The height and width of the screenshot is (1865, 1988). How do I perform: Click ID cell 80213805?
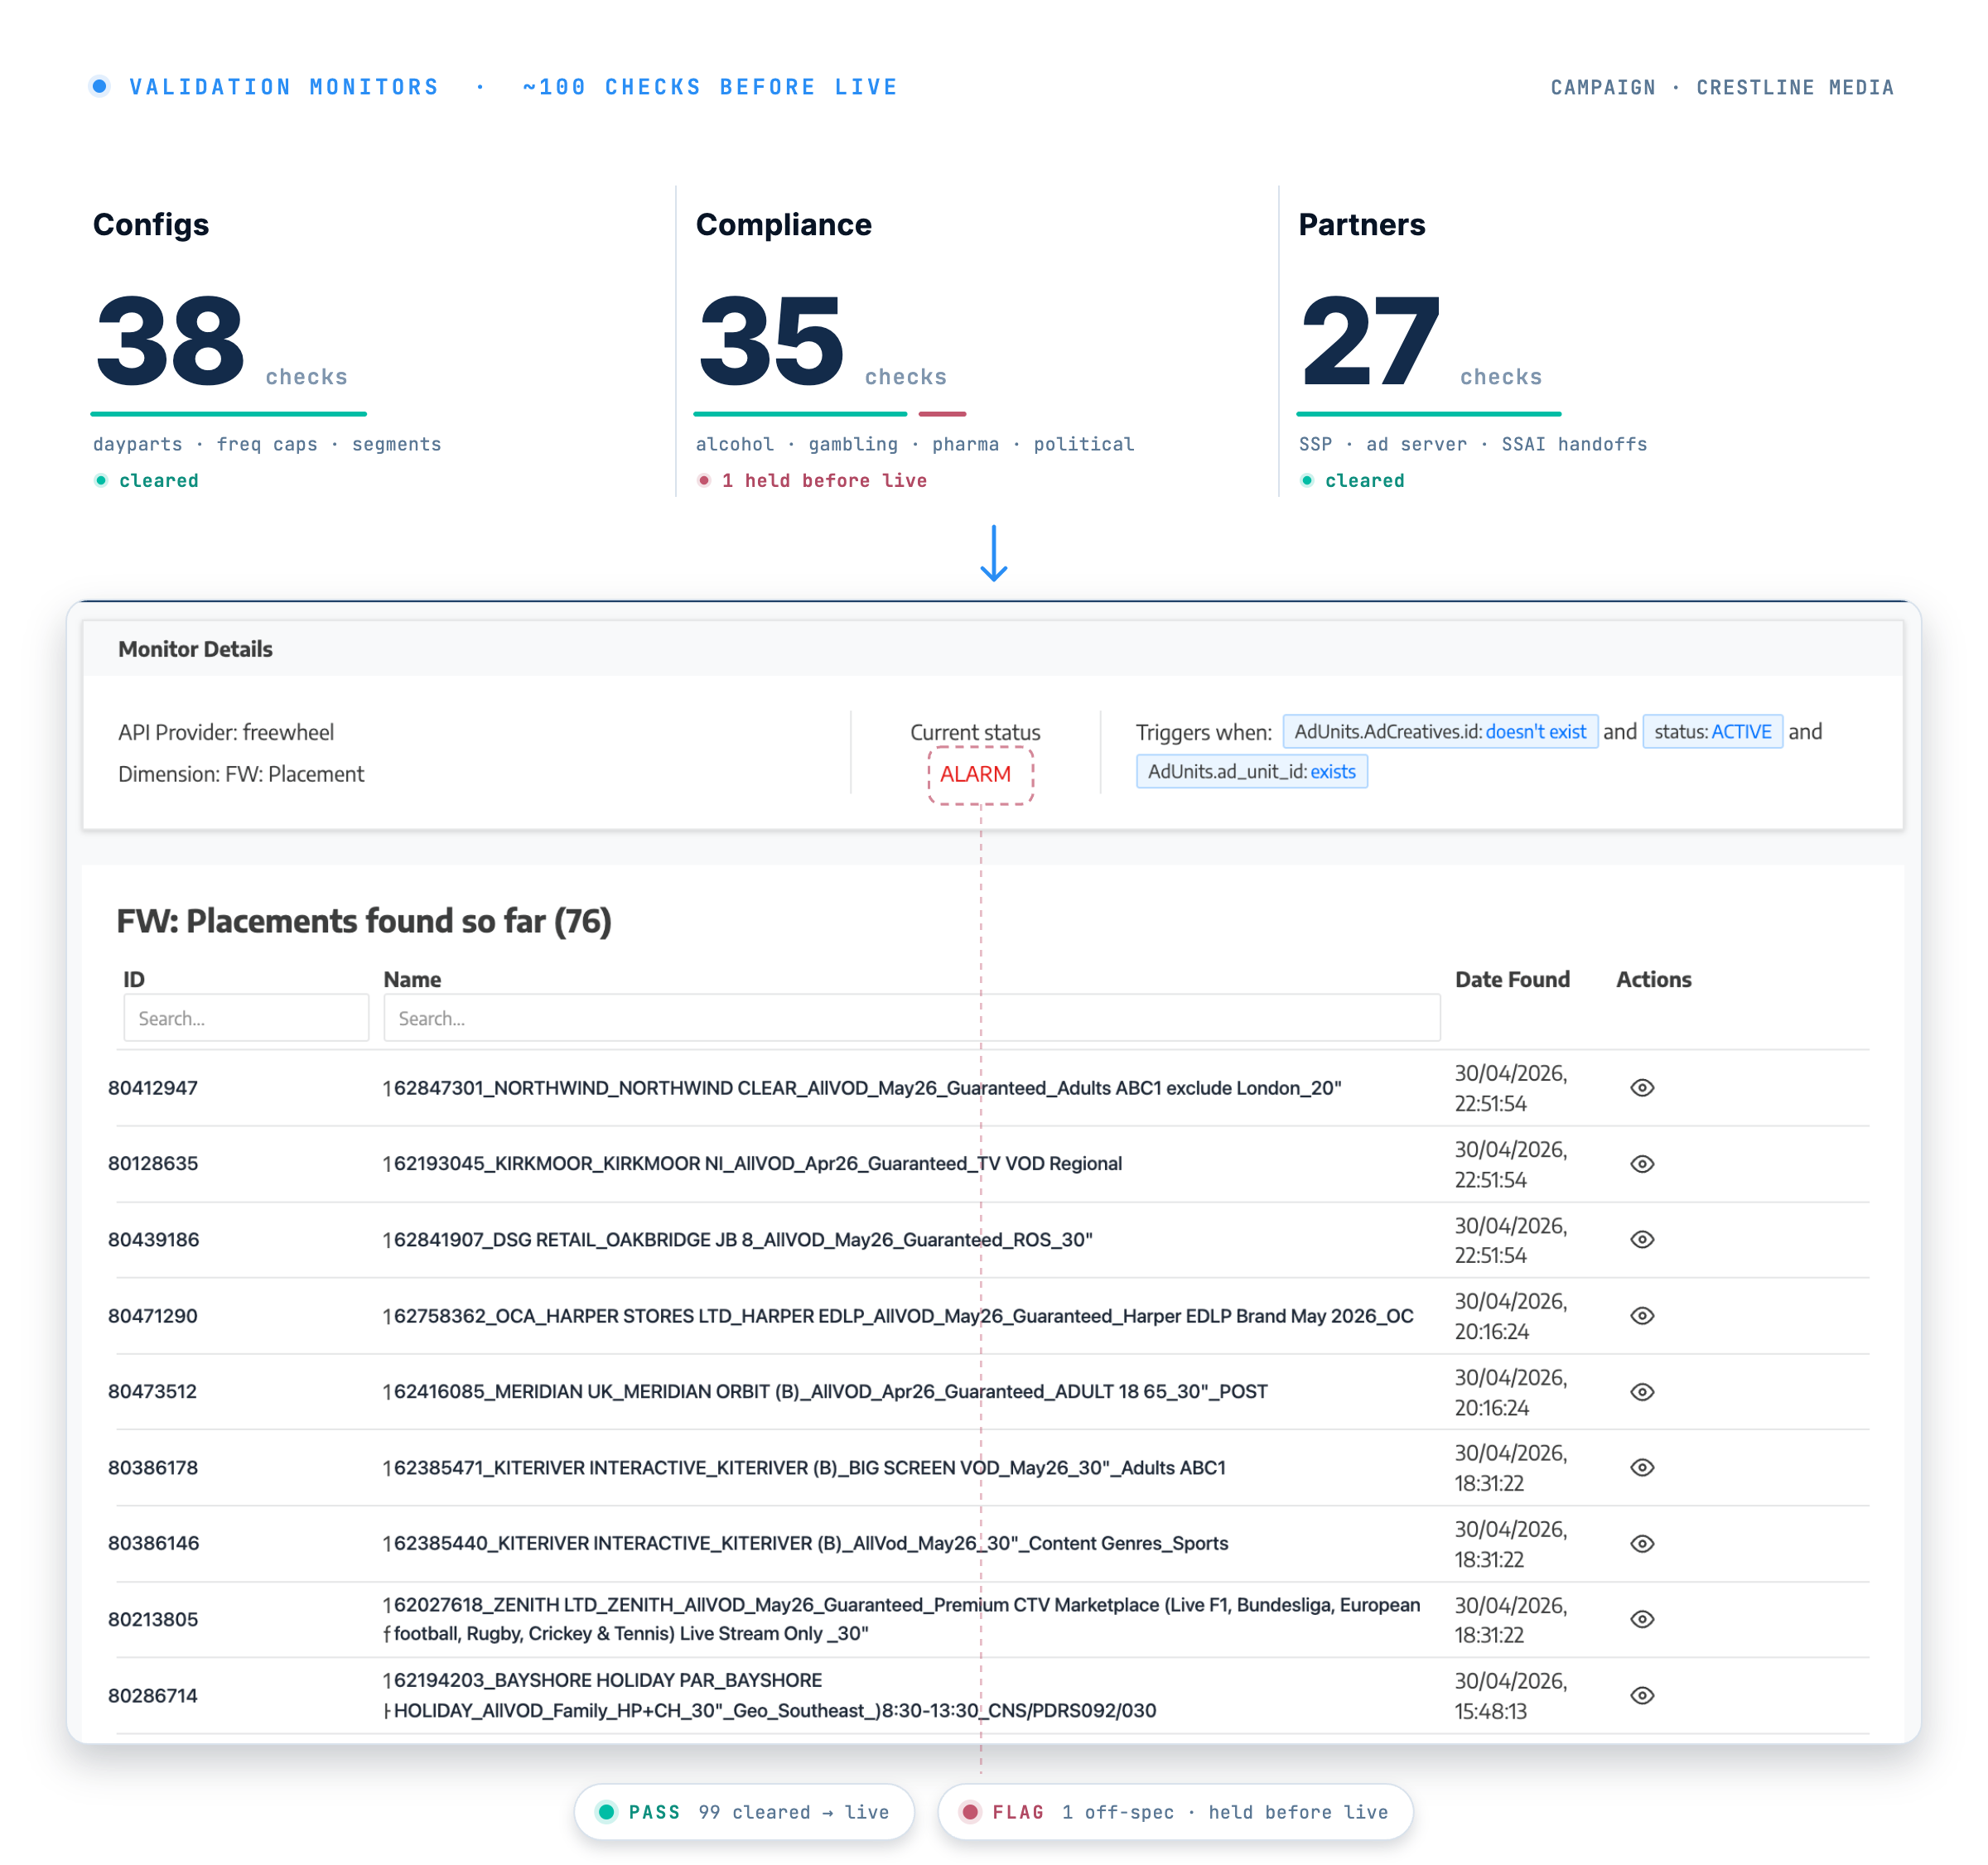[x=153, y=1619]
